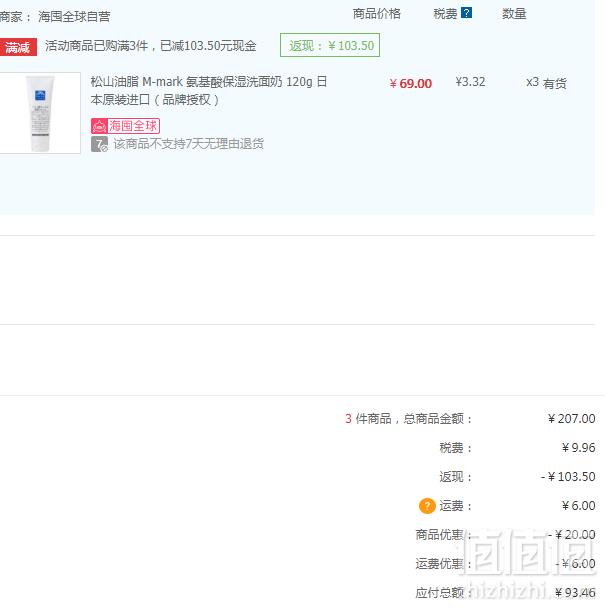Click the per-item tax ¥3.32
Viewport: 605px width, 608px height.
pos(470,82)
